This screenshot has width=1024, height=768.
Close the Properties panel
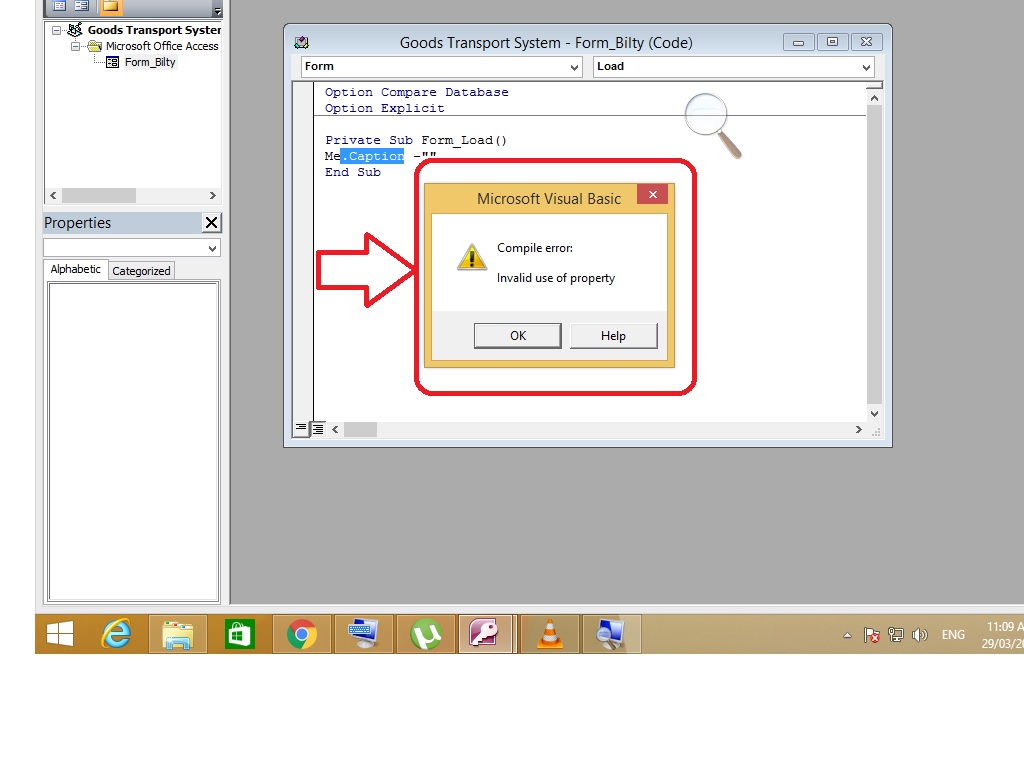[x=211, y=223]
